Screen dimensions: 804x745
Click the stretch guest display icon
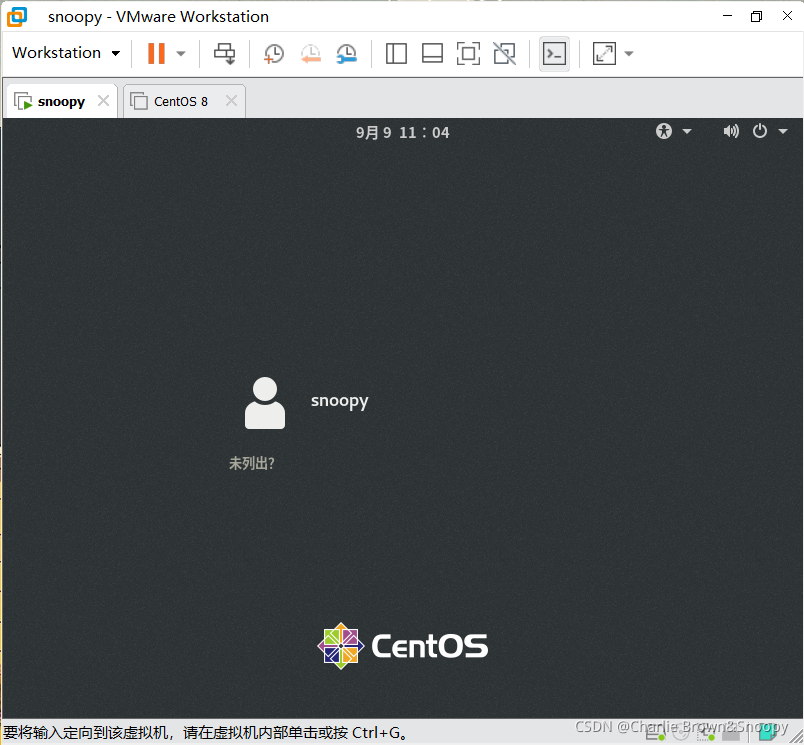pos(604,53)
